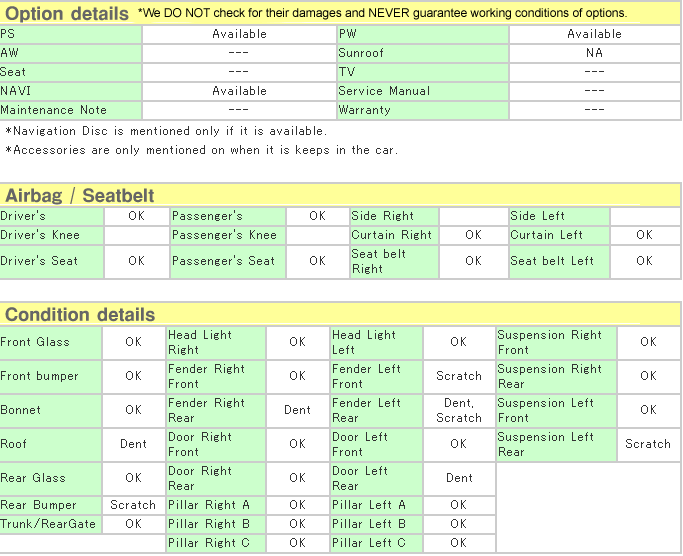The width and height of the screenshot is (683, 556).
Task: Select the Bonnet condition label
Action: pyautogui.click(x=50, y=410)
